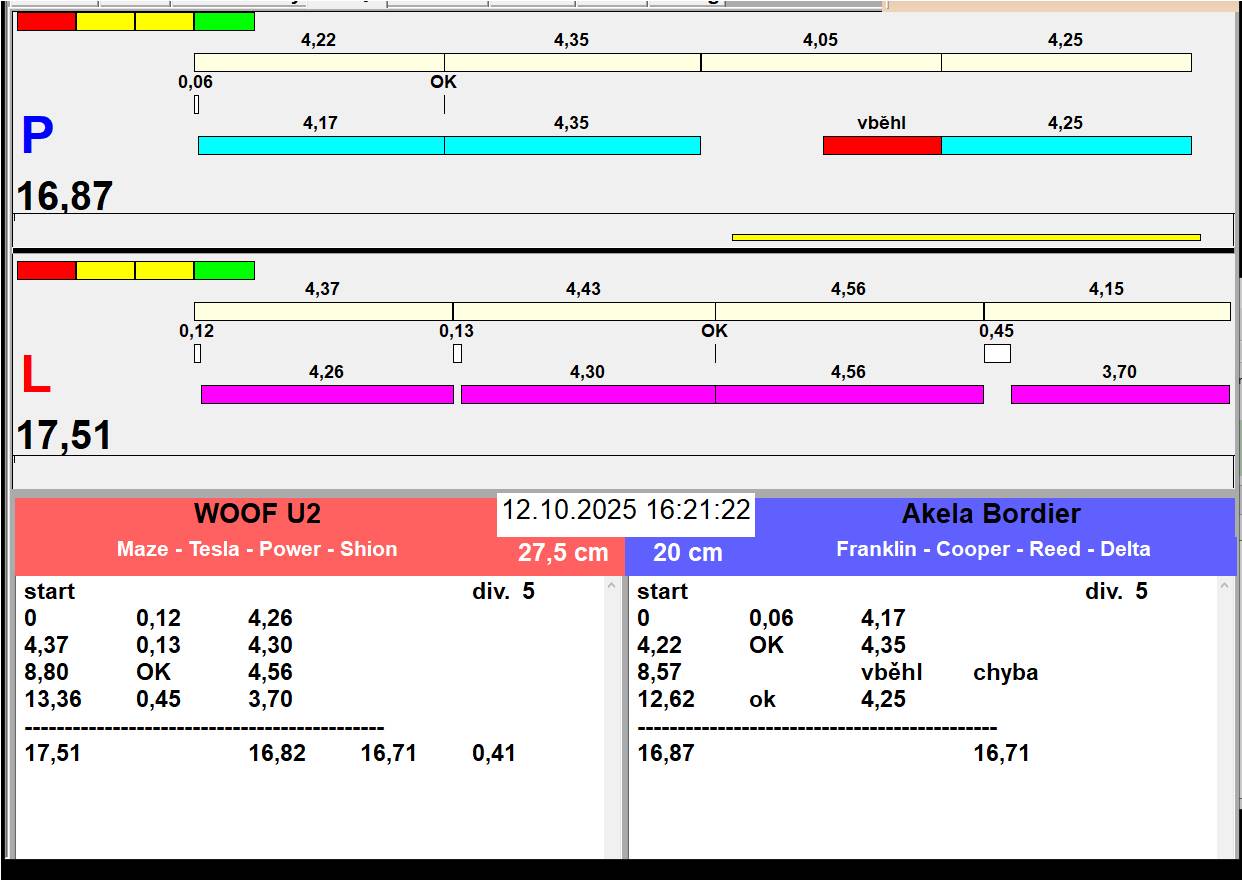The image size is (1242, 880).
Task: Click the scroll-up arrow in WOOF U2 panel
Action: point(612,586)
